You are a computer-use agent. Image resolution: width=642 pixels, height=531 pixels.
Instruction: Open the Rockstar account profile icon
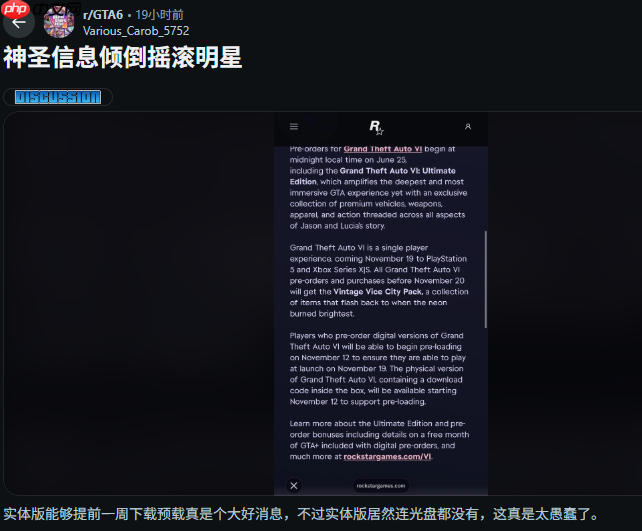tap(468, 127)
